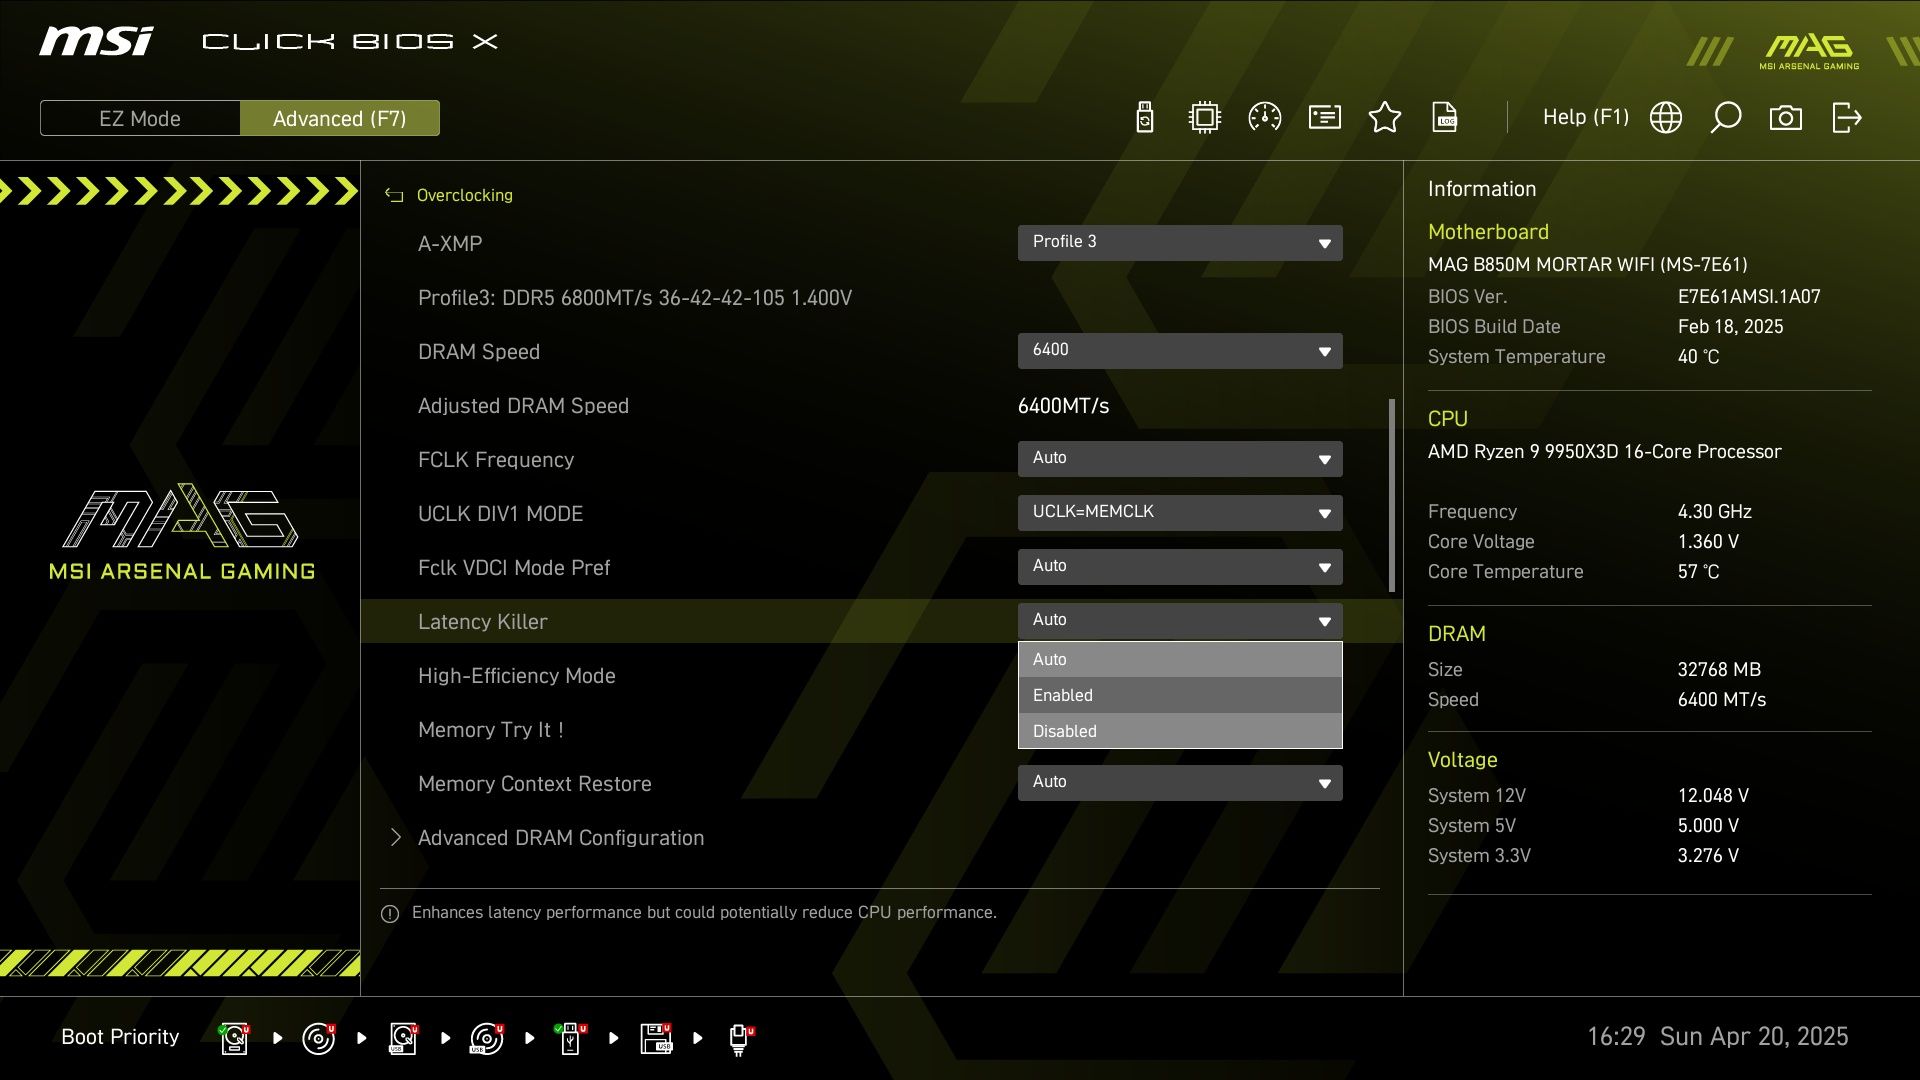Open the DRAM Speed 6400 dropdown
Viewport: 1920px width, 1080px height.
(1180, 350)
